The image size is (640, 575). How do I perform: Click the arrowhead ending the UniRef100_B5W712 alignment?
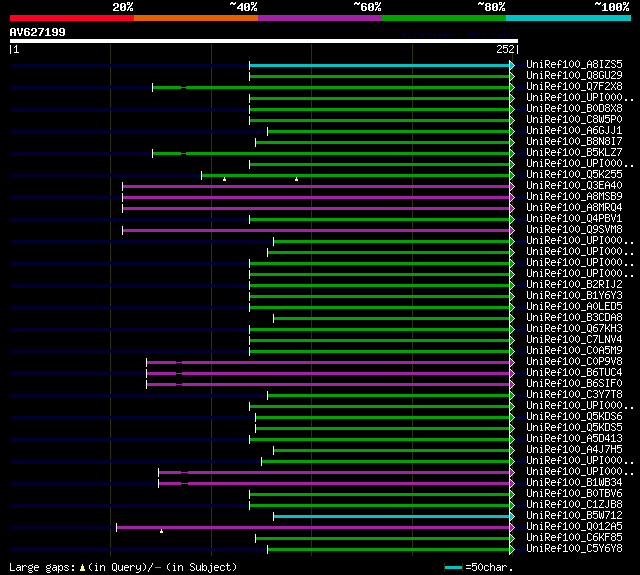click(512, 517)
